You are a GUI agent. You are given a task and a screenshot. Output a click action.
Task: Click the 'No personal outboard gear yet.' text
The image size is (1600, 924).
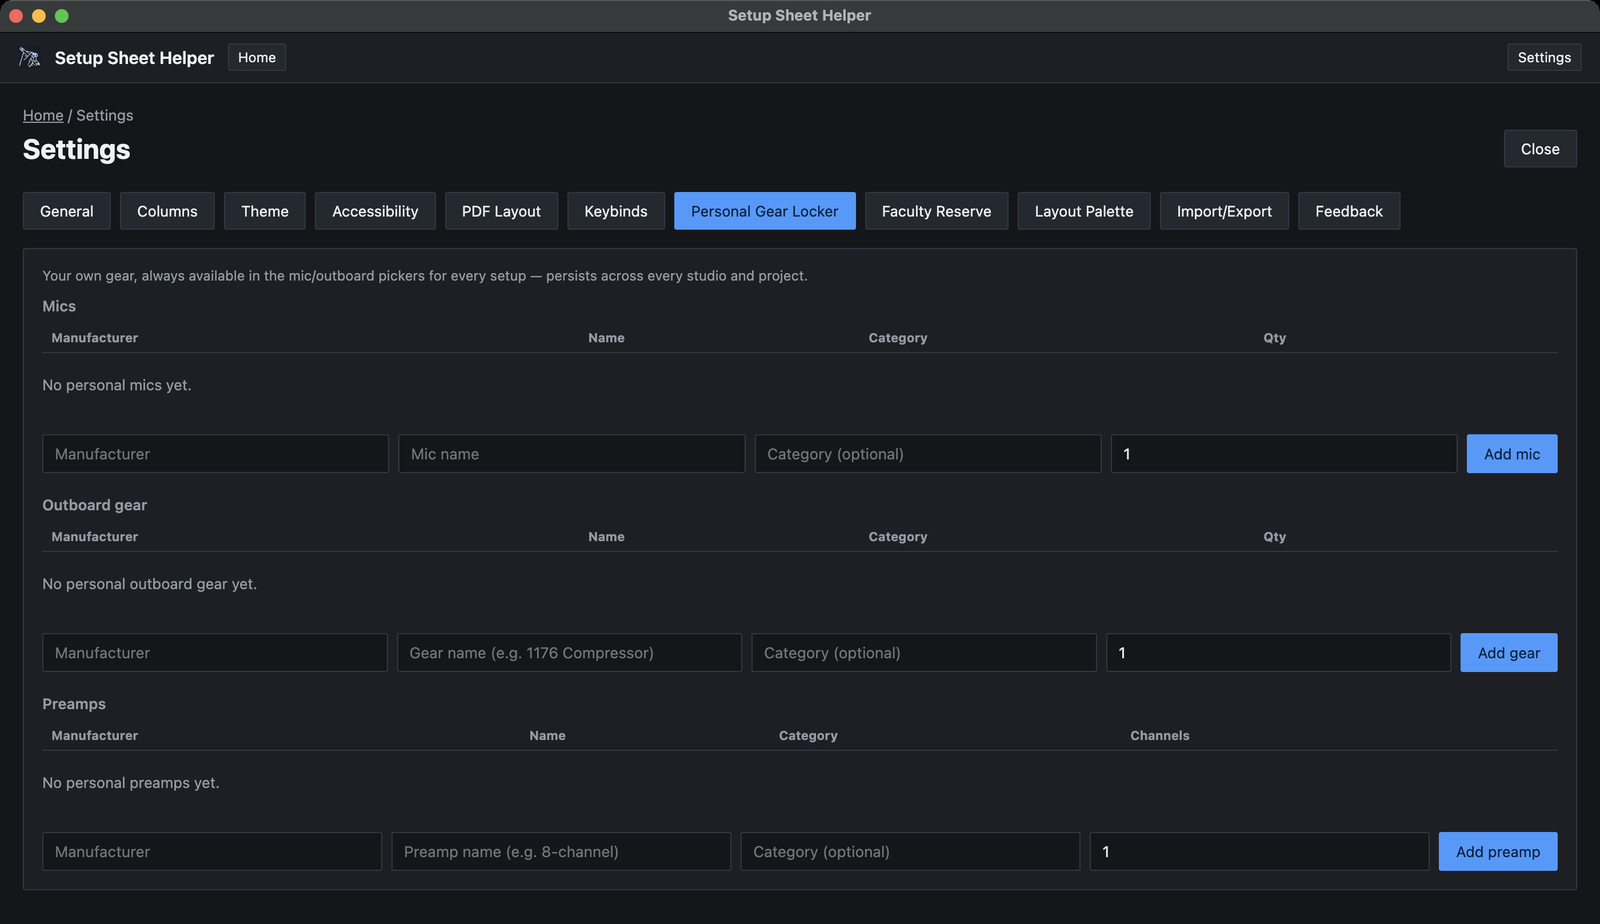click(150, 584)
